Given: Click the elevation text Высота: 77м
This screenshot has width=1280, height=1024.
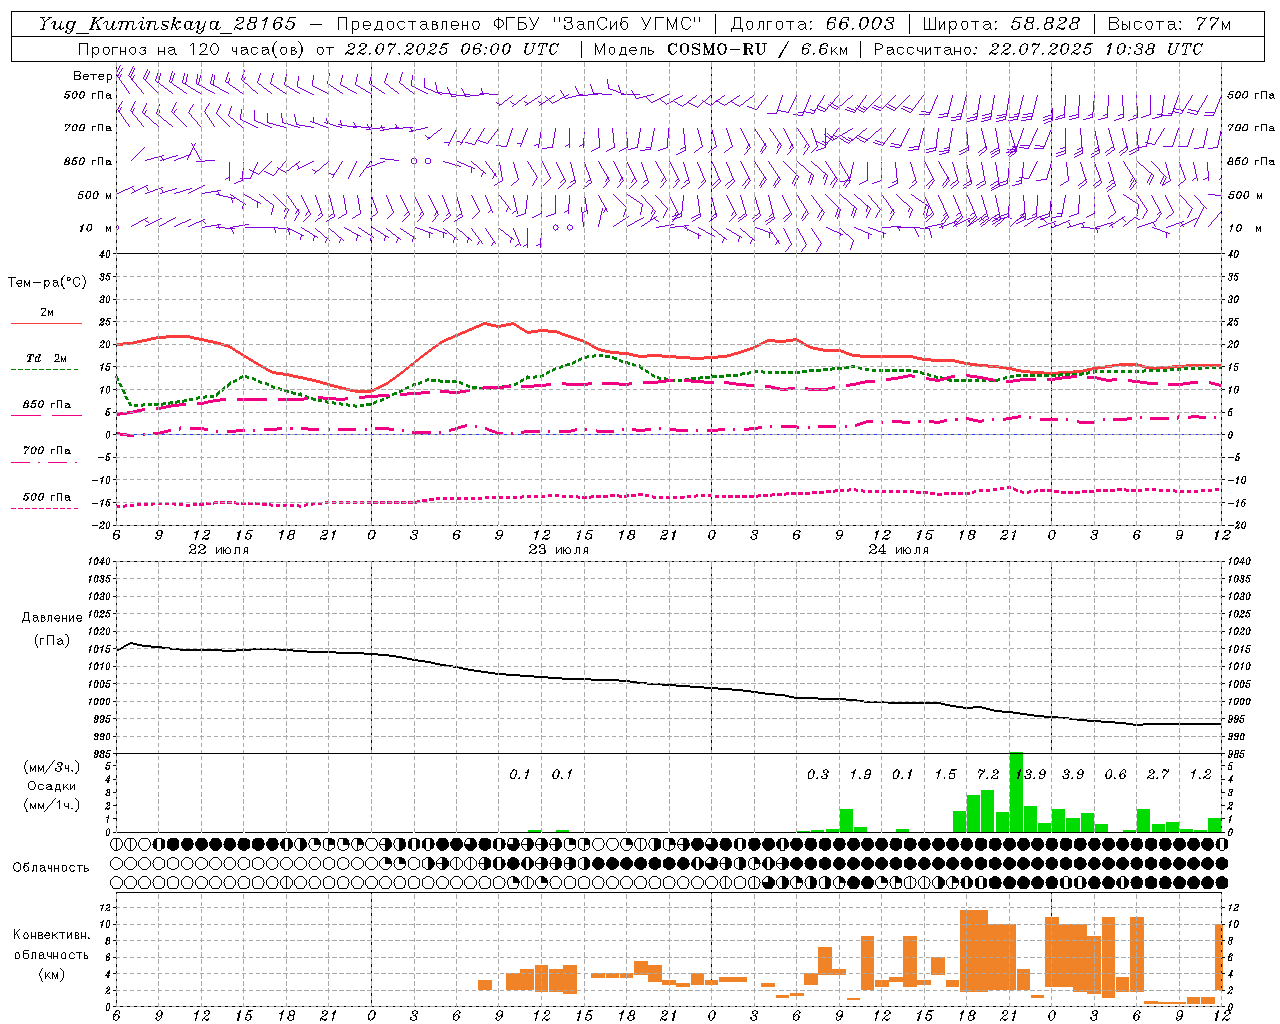Looking at the screenshot, I should 1169,23.
